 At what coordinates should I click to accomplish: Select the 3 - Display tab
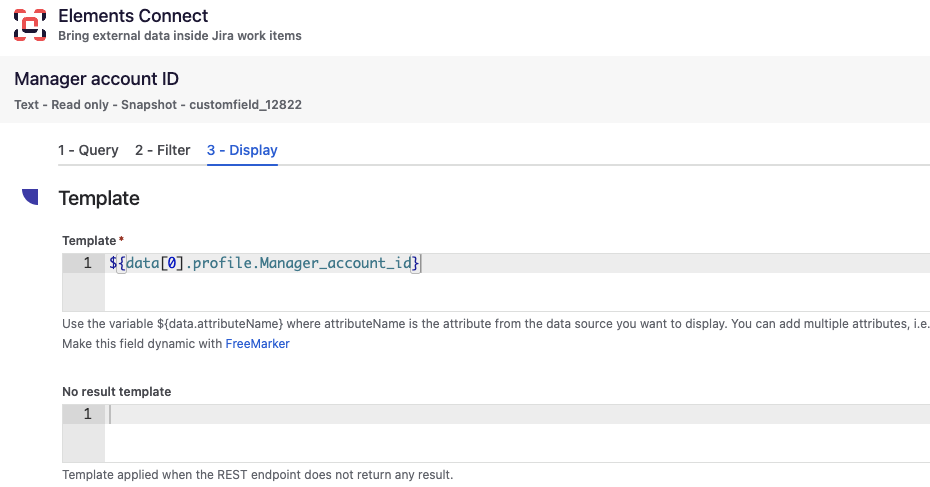pyautogui.click(x=242, y=150)
